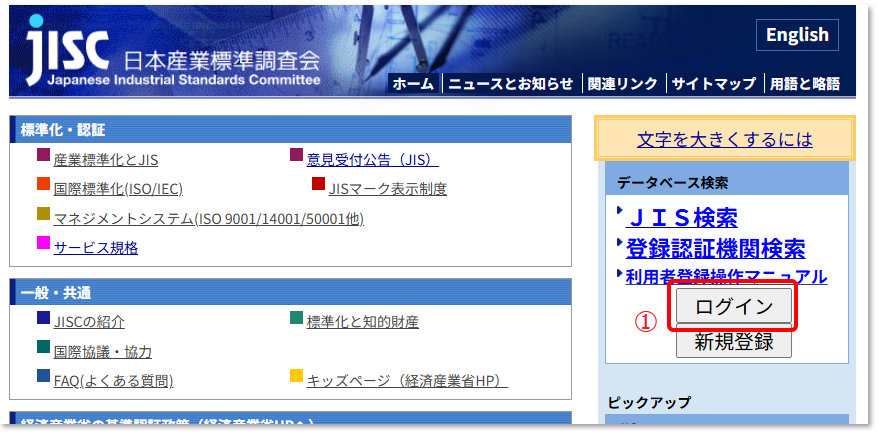Open 国際標準化(ISO/IEC) link

click(118, 189)
